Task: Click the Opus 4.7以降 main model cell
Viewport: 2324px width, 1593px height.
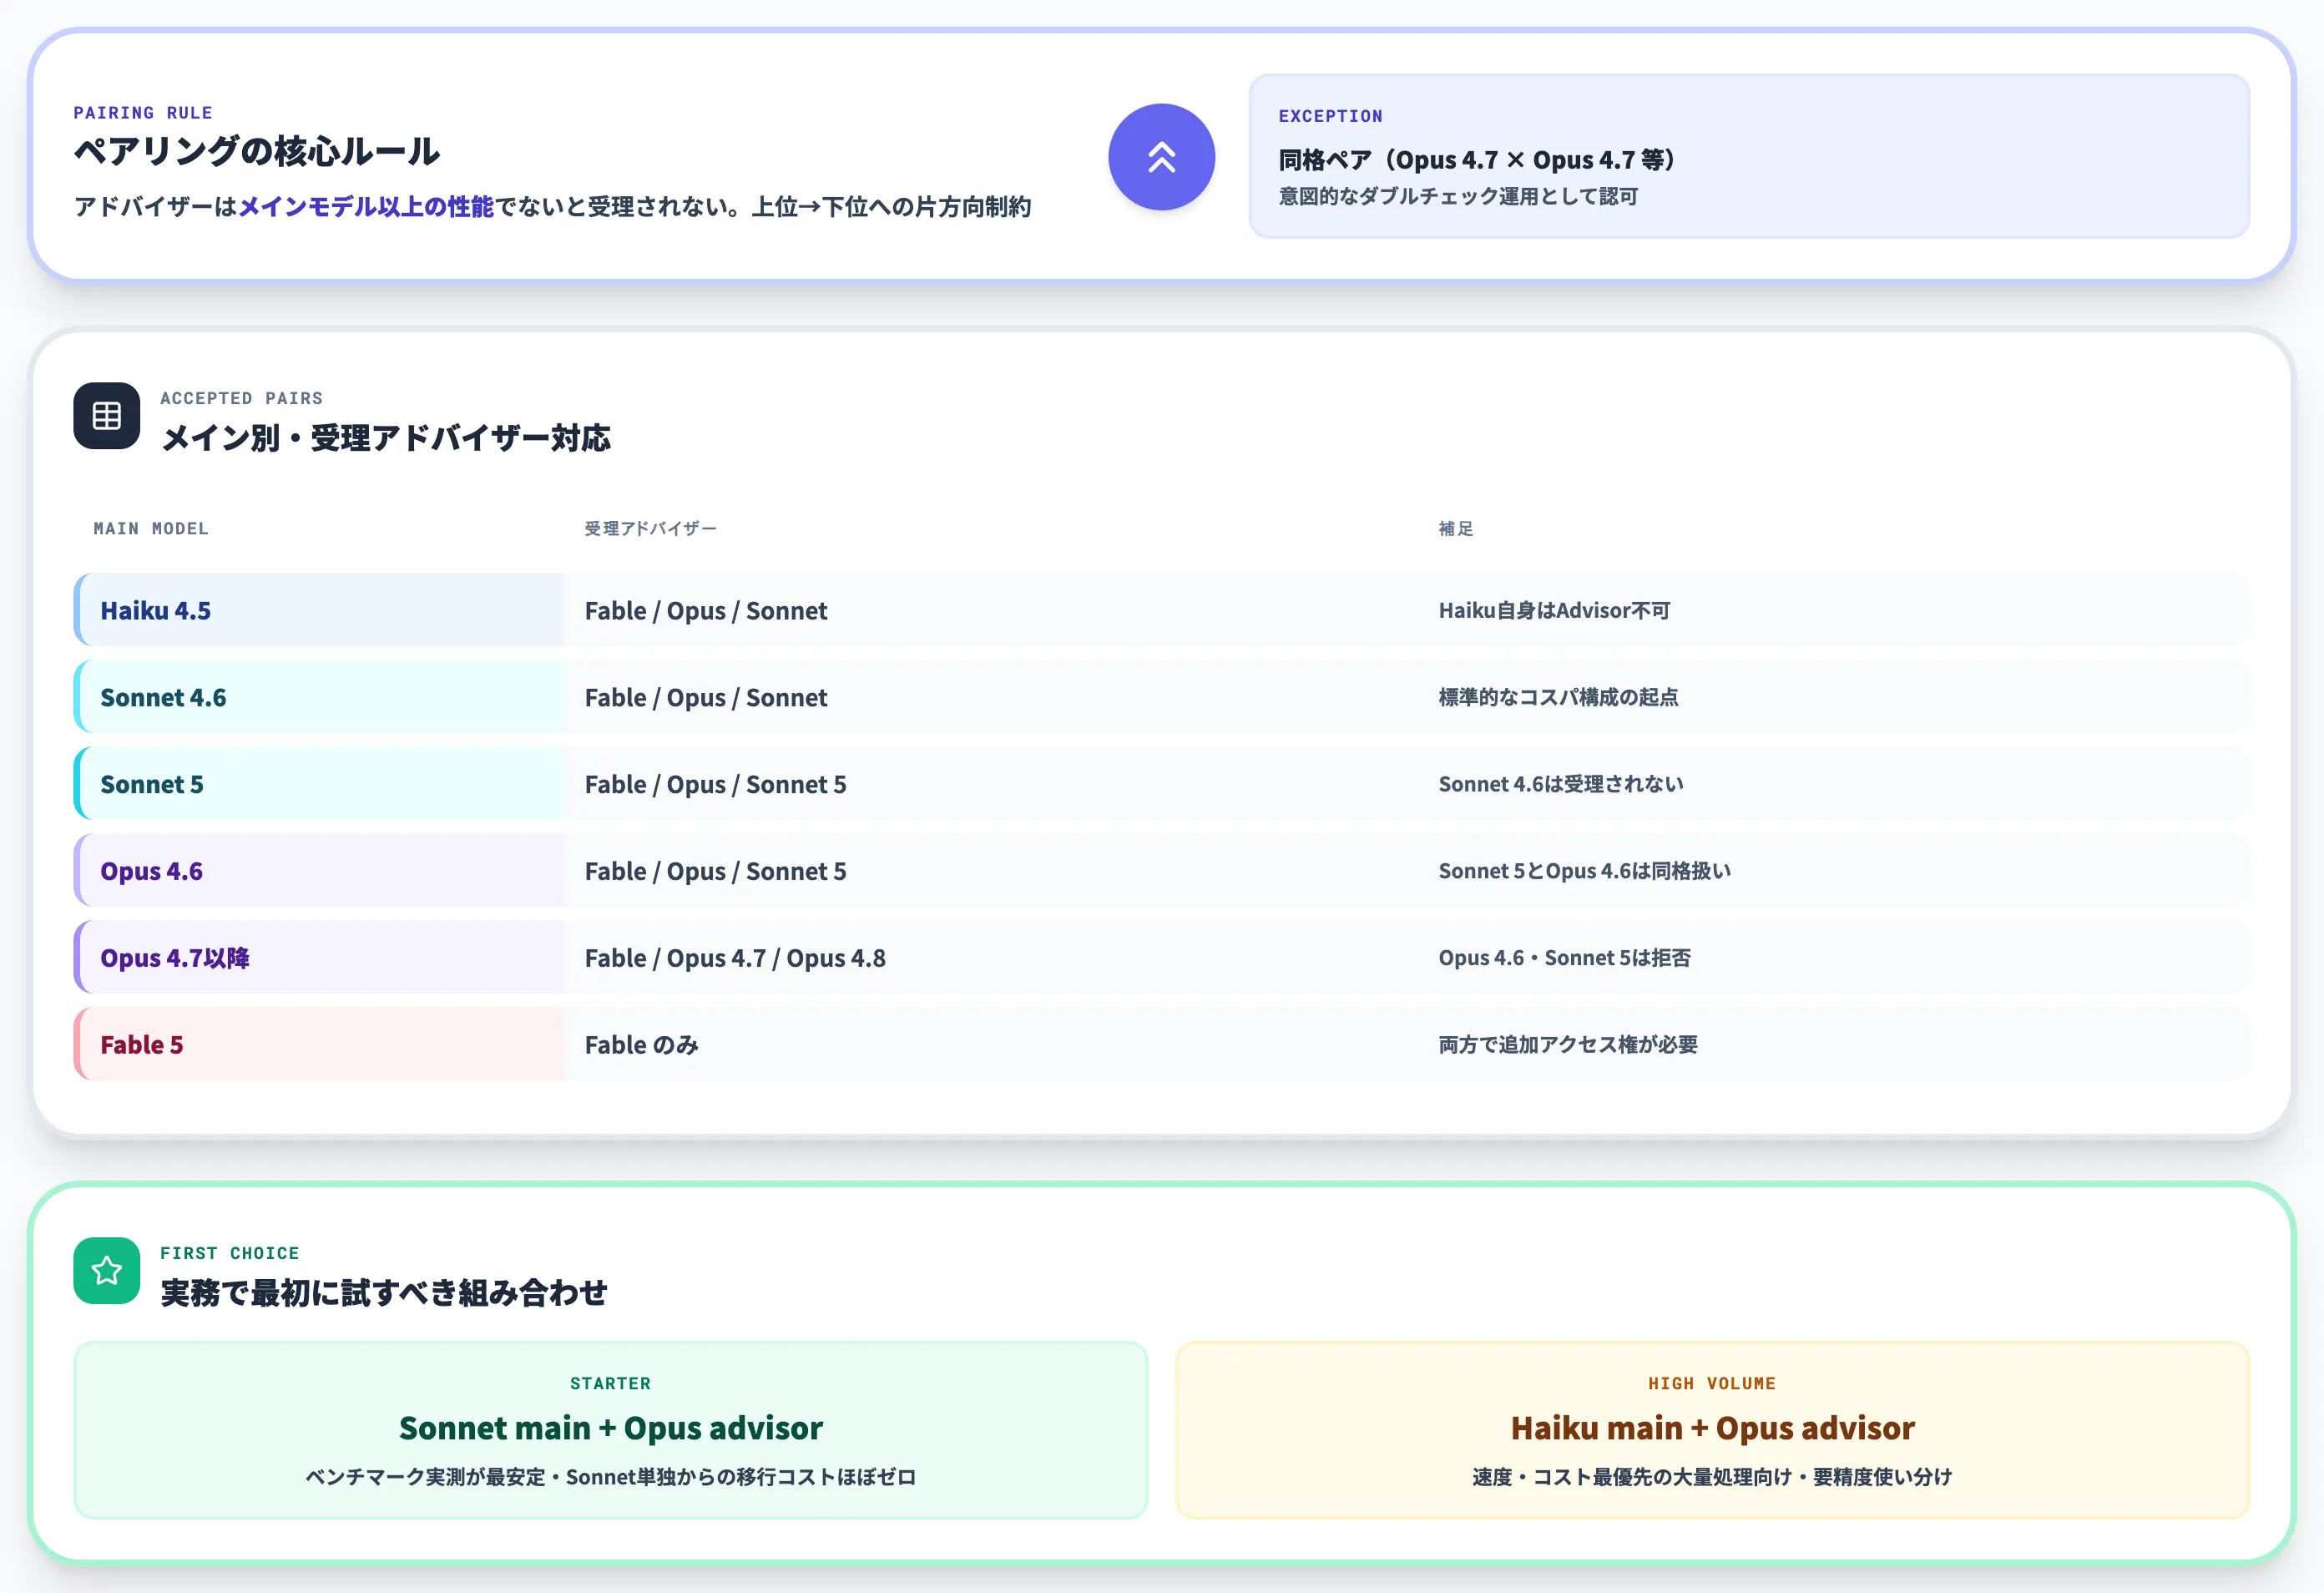Action: tap(319, 958)
